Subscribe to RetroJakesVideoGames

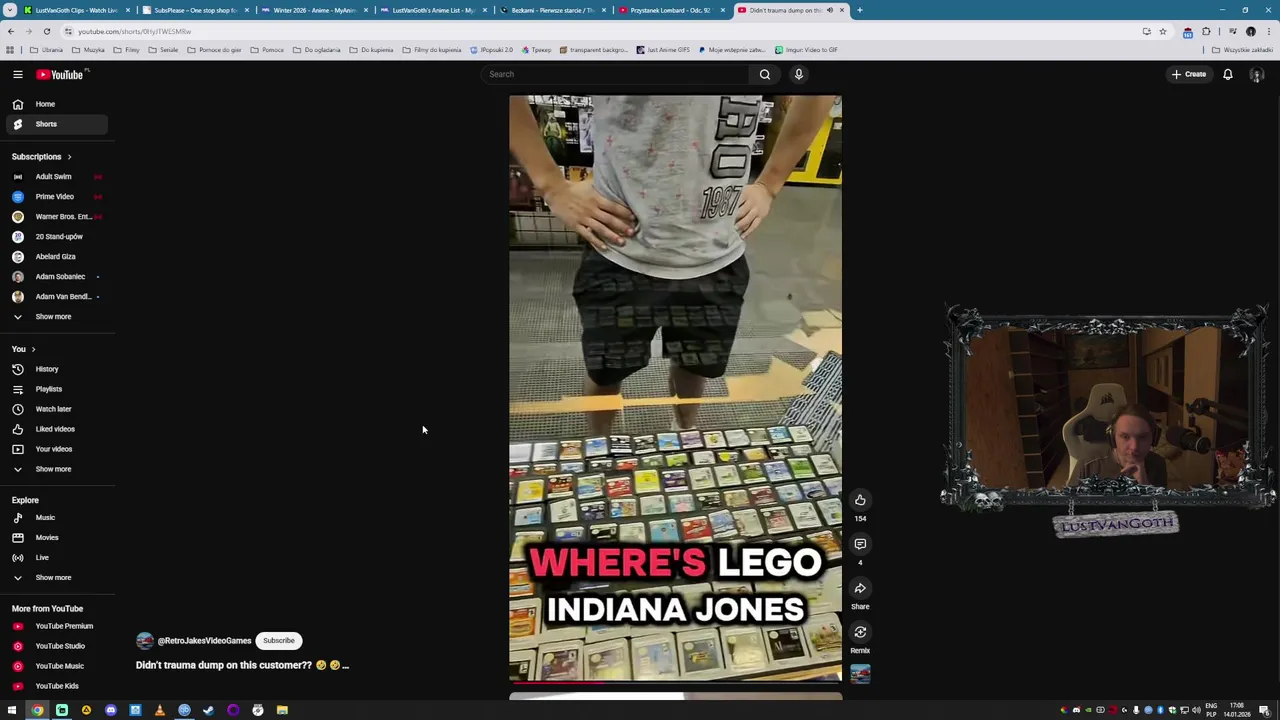click(279, 641)
